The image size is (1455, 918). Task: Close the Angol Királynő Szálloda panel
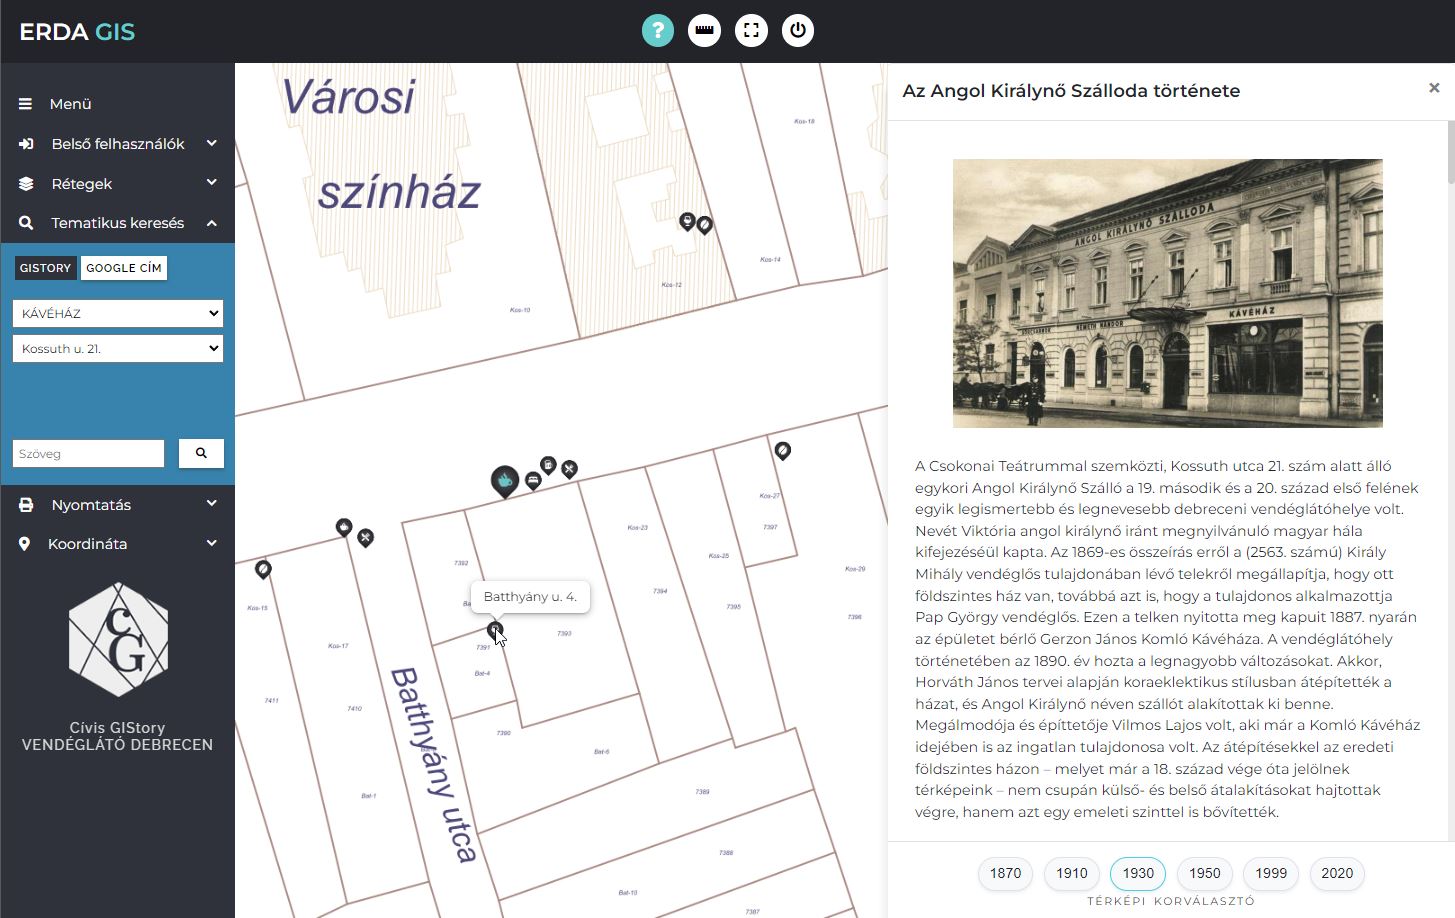point(1434,88)
